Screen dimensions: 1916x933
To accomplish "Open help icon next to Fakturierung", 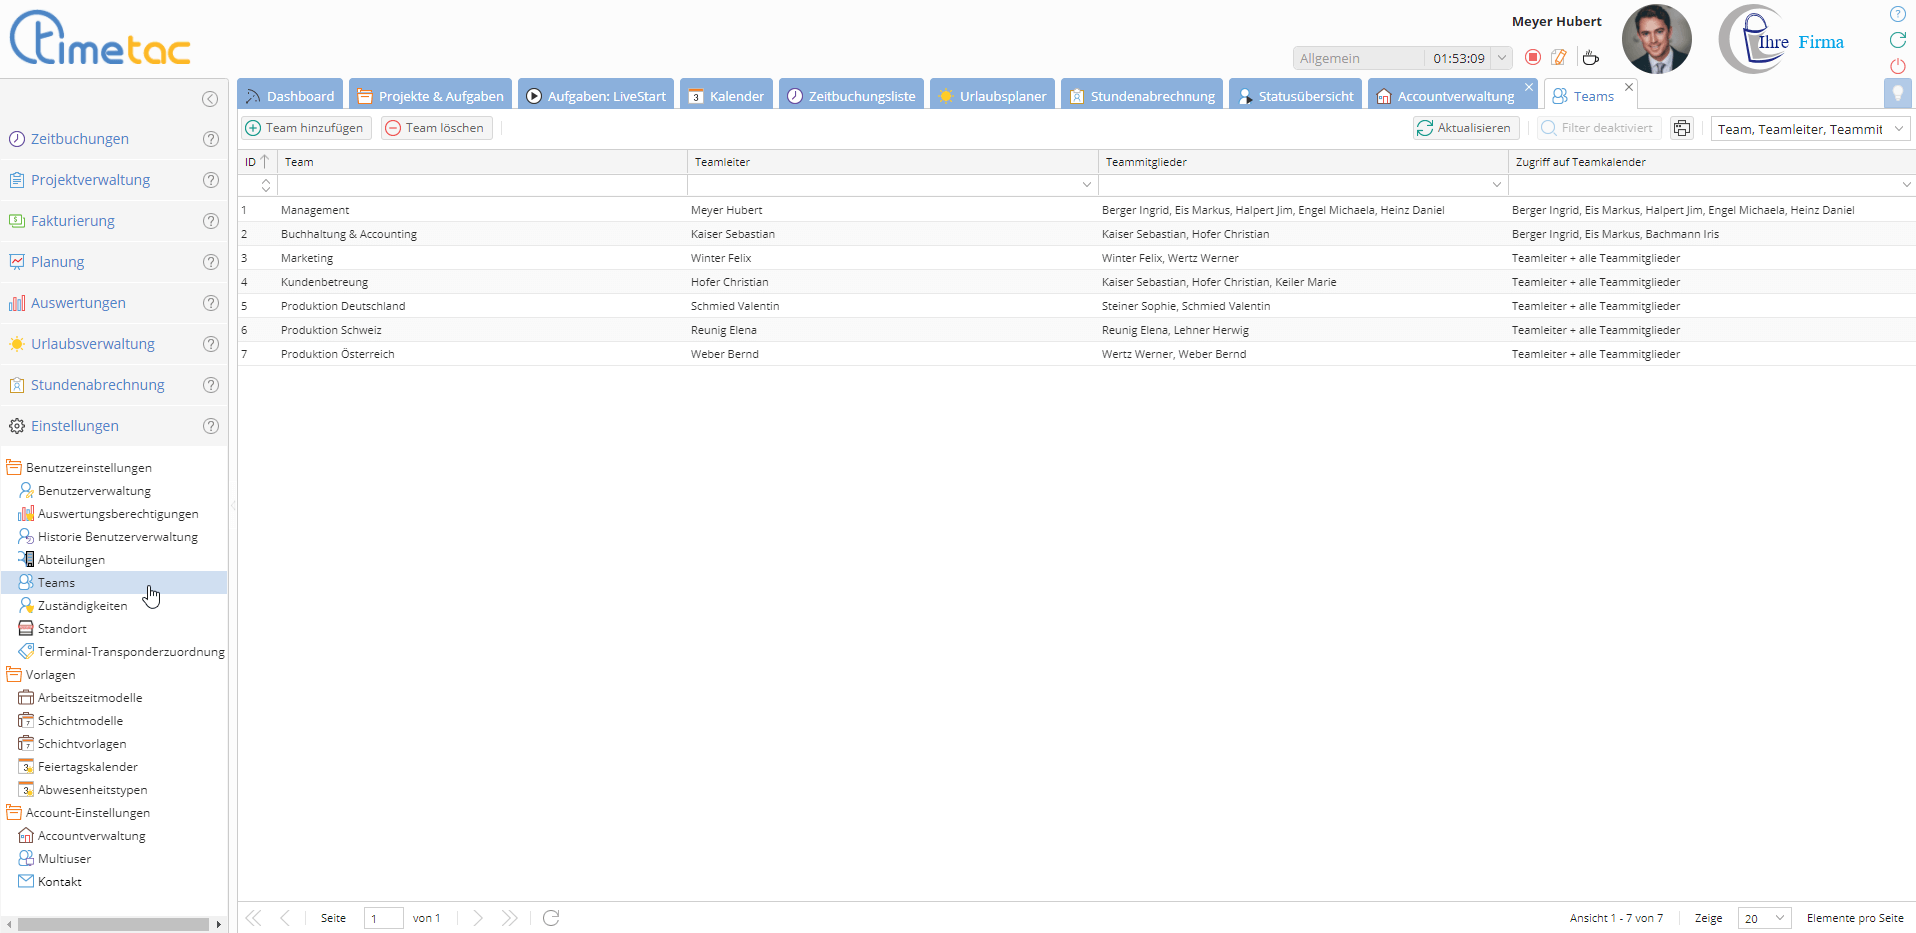I will pos(211,221).
